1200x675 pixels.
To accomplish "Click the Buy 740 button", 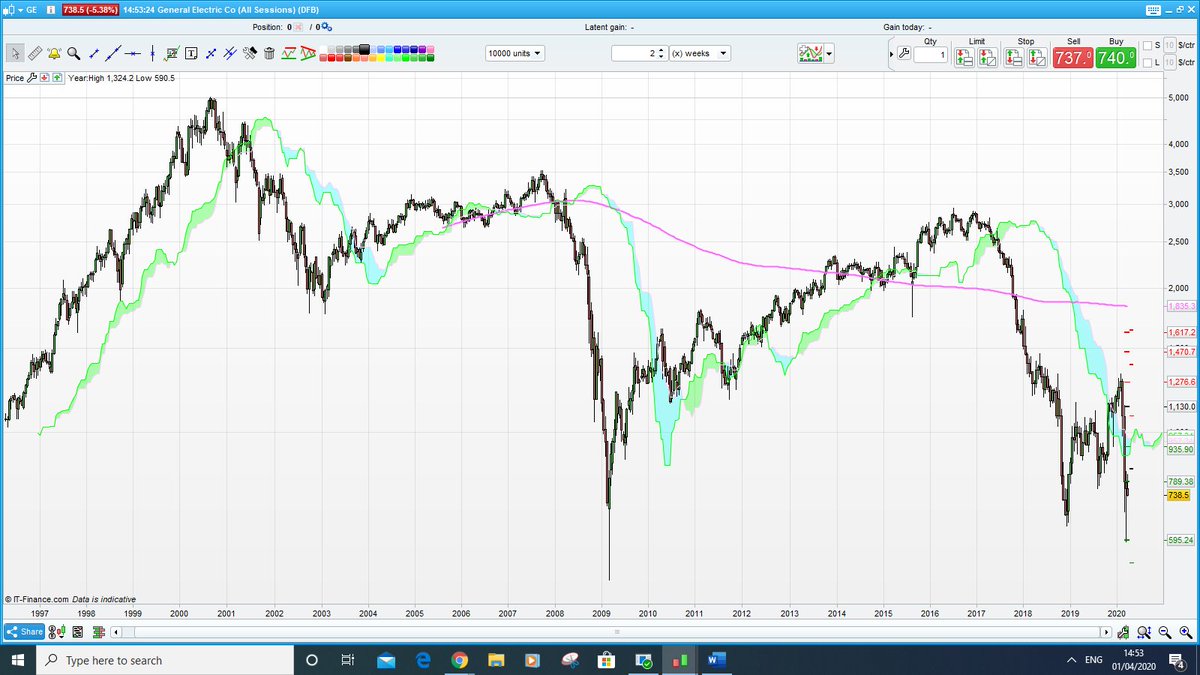I will point(1115,57).
